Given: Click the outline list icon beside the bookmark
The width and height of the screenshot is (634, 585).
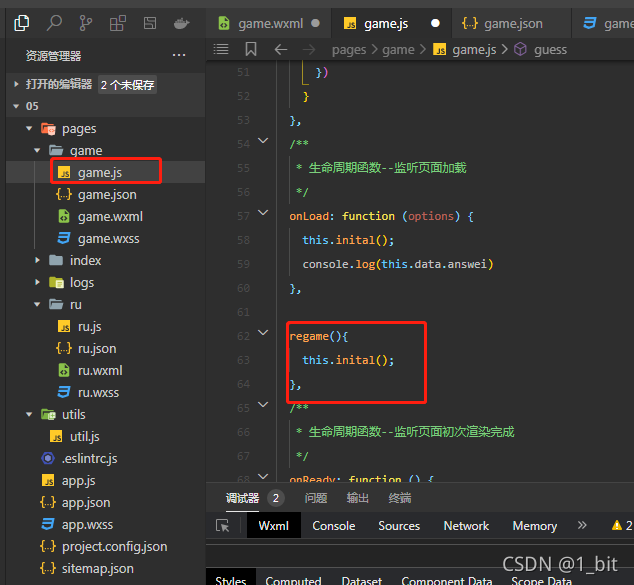Looking at the screenshot, I should pos(221,49).
